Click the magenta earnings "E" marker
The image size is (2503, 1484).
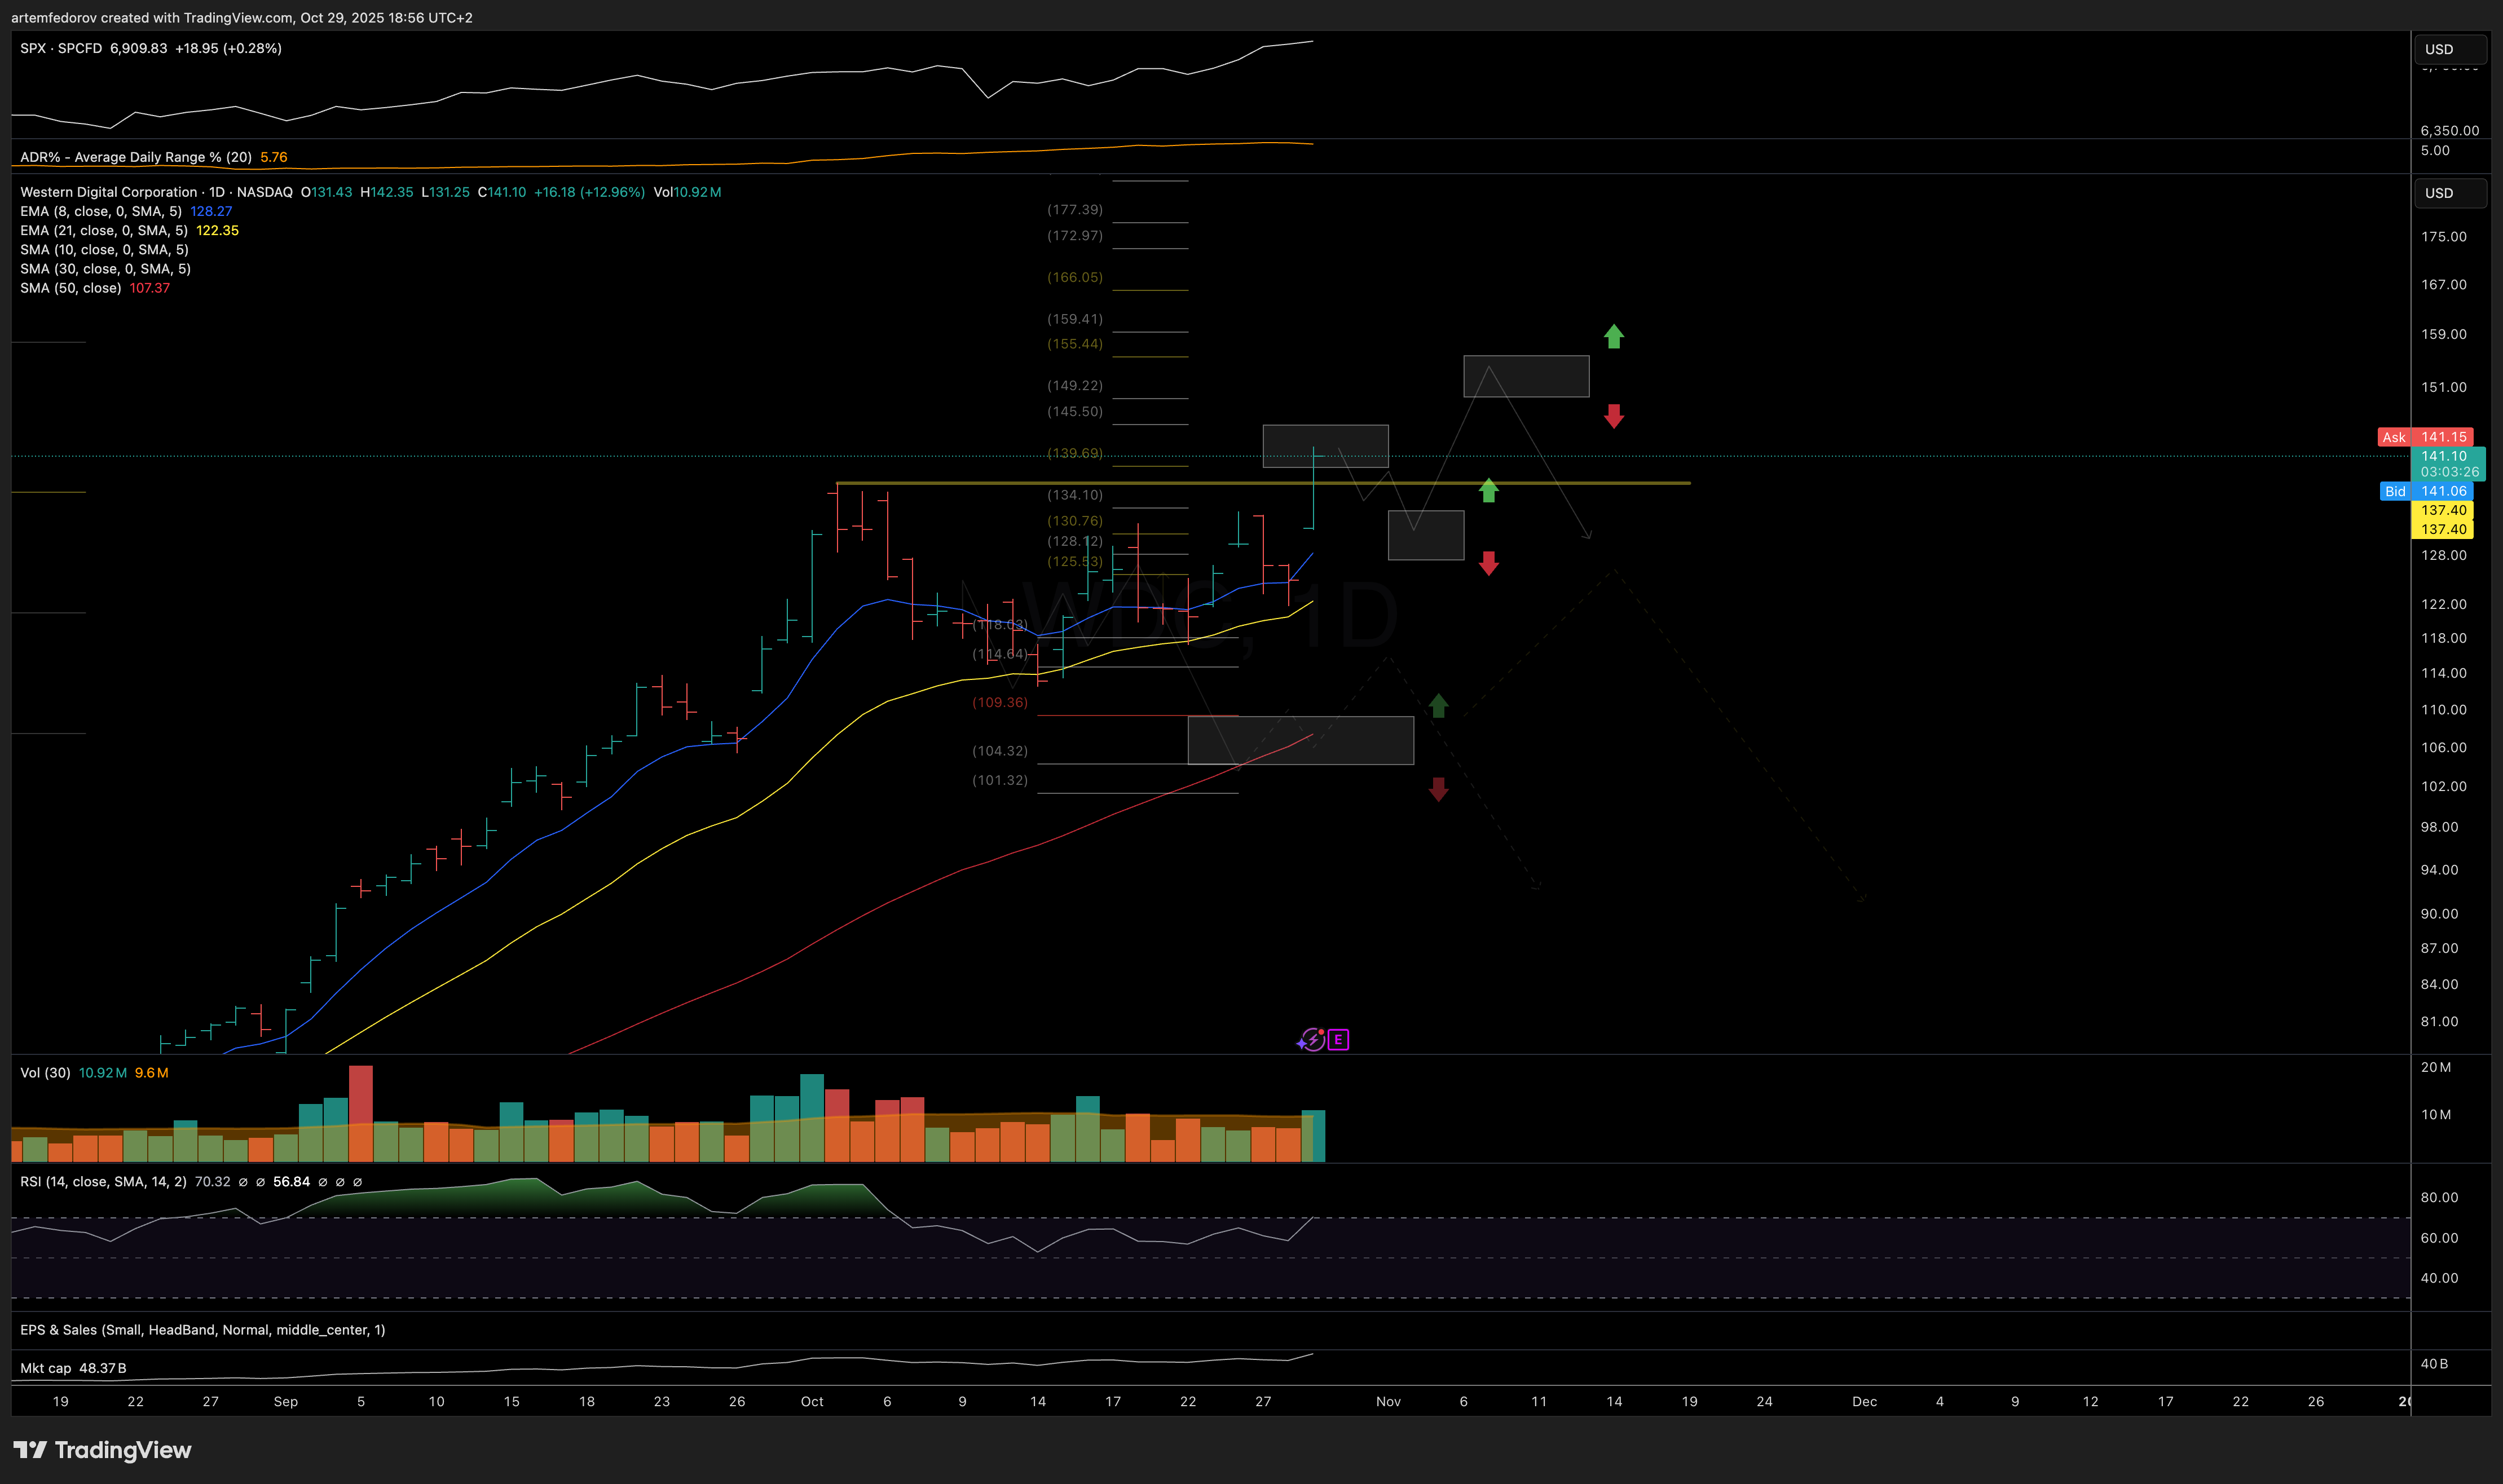[x=1338, y=1040]
